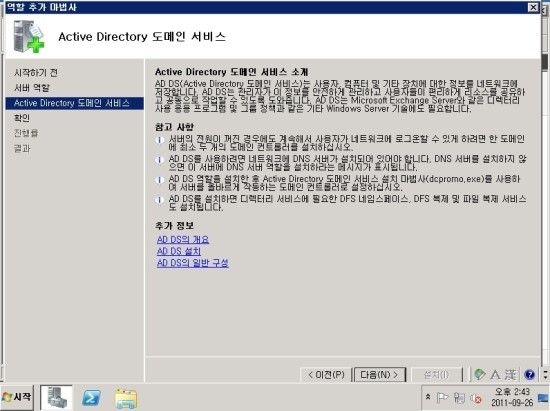Open the 'AD DS 설치' link

point(179,251)
